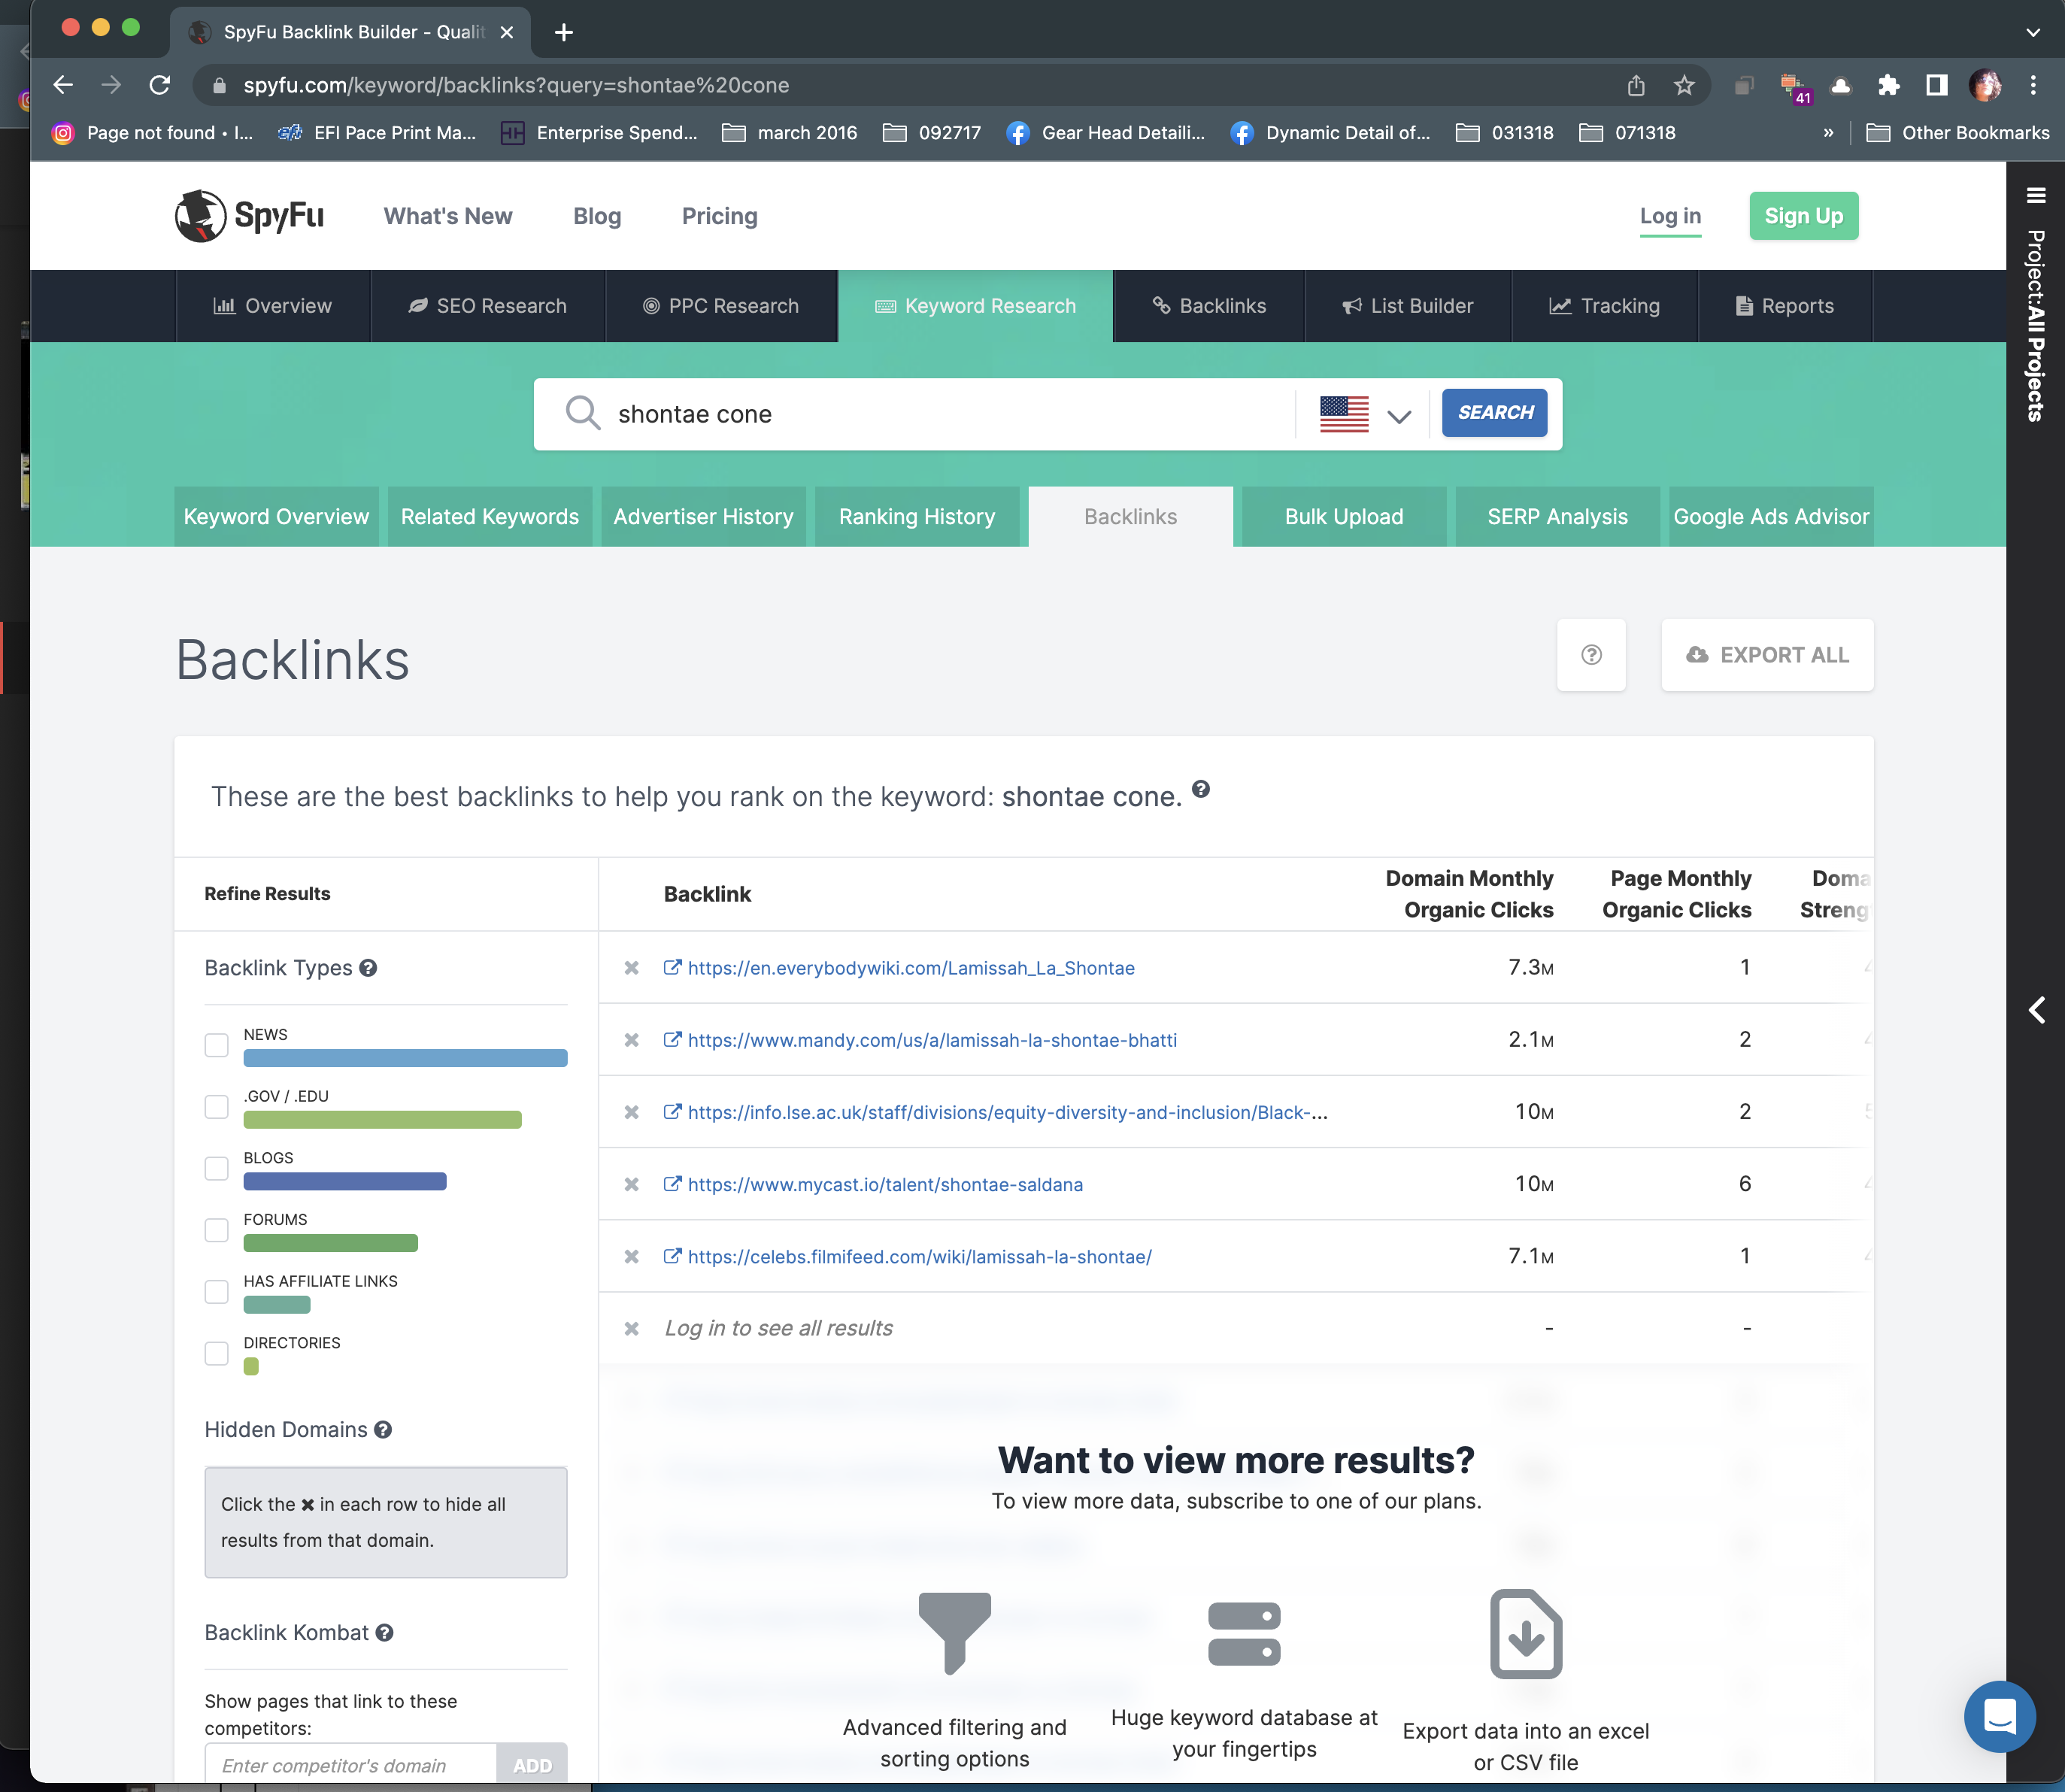Open the Other Bookmarks folder

click(1958, 133)
